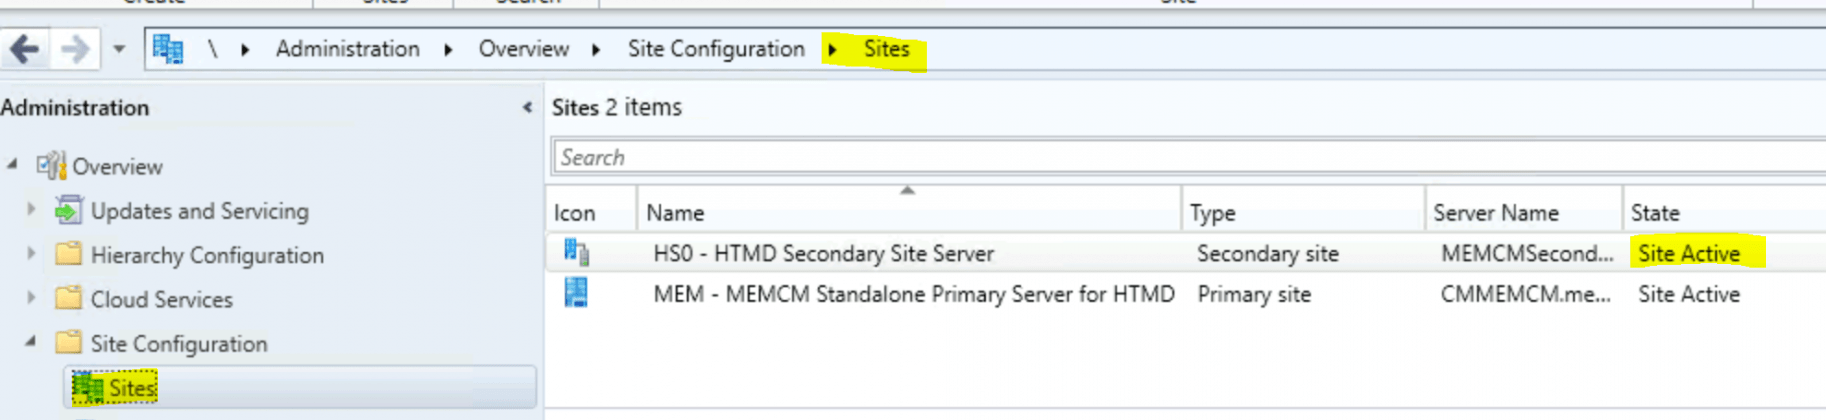
Task: Collapse the Administration navigation pane
Action: [x=527, y=107]
